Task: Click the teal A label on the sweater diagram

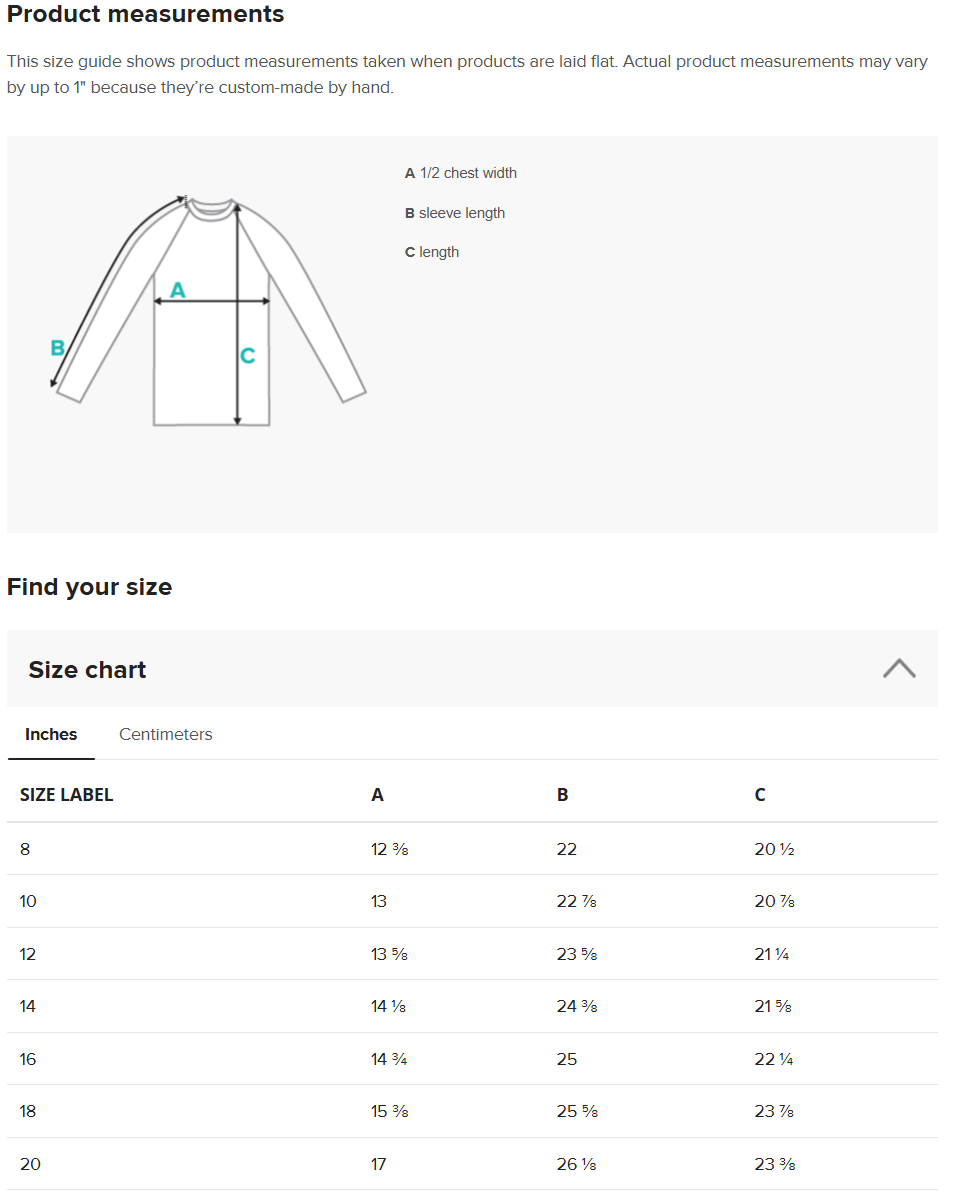Action: (178, 290)
